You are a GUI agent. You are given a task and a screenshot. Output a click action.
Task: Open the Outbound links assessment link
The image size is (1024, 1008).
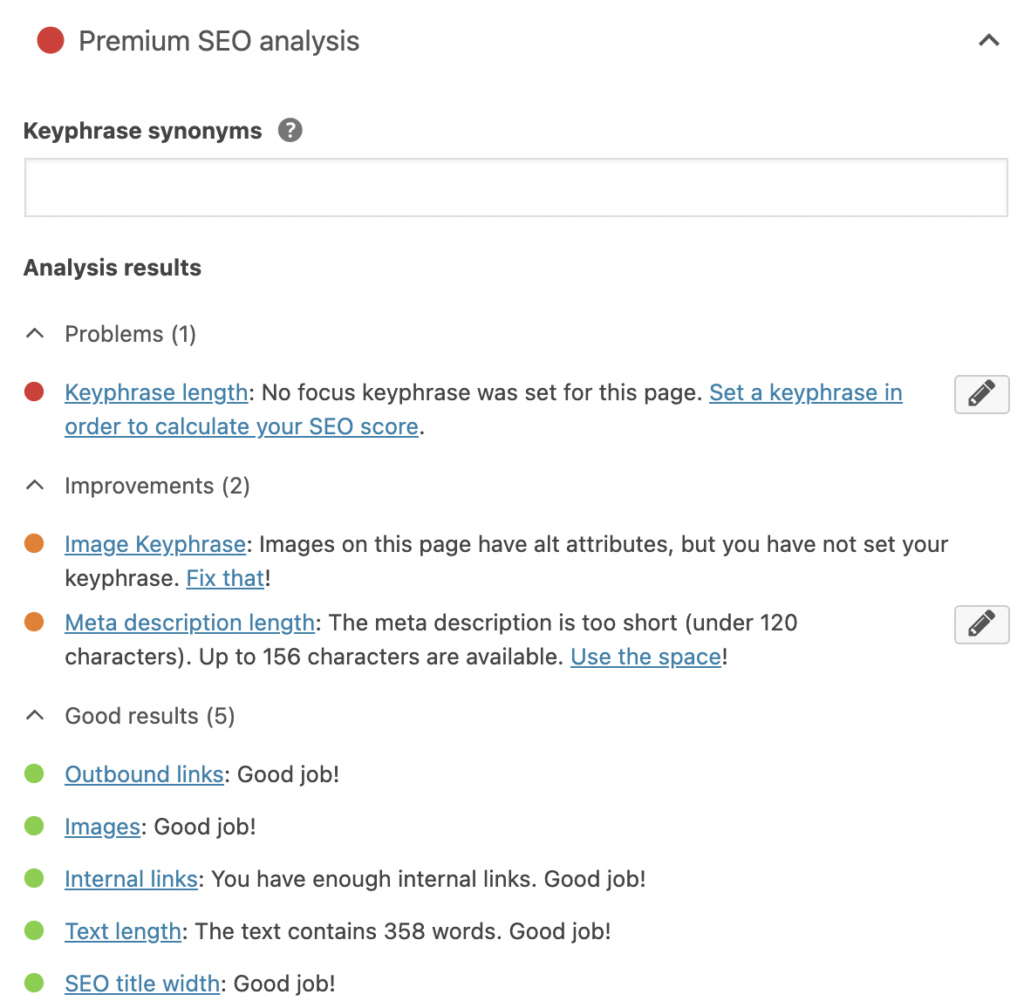click(x=144, y=775)
